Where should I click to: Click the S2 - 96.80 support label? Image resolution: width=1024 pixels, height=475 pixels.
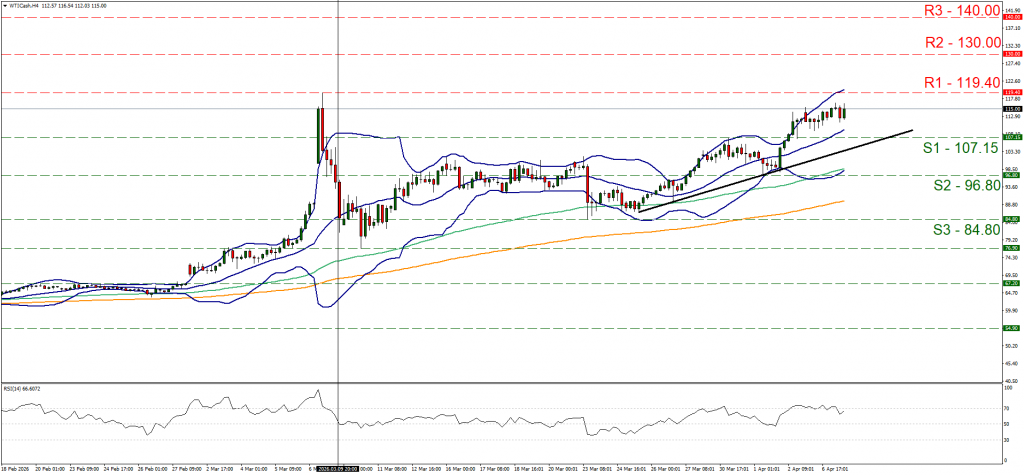[964, 185]
